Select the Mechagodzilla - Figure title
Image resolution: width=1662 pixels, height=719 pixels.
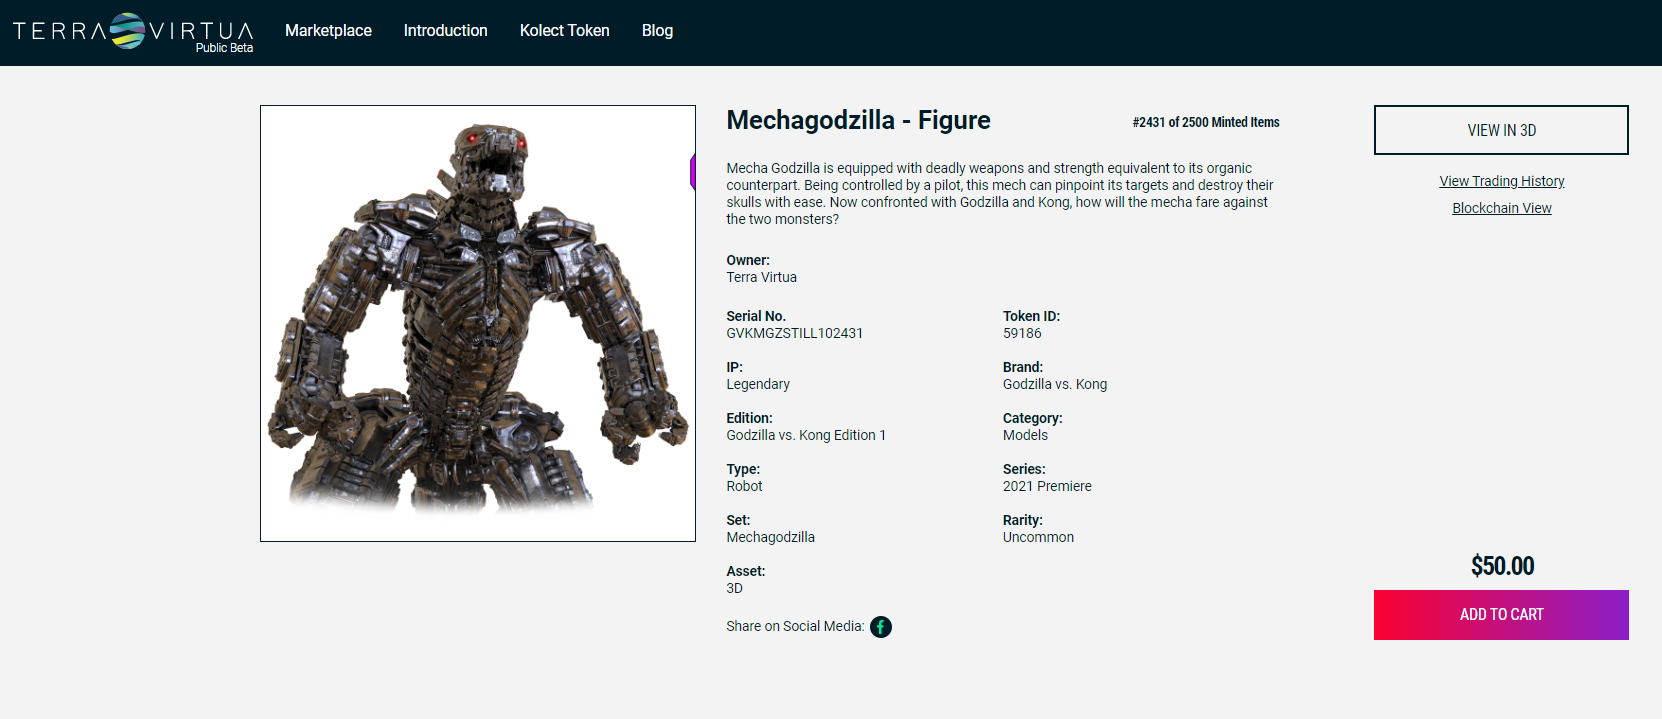(x=858, y=120)
